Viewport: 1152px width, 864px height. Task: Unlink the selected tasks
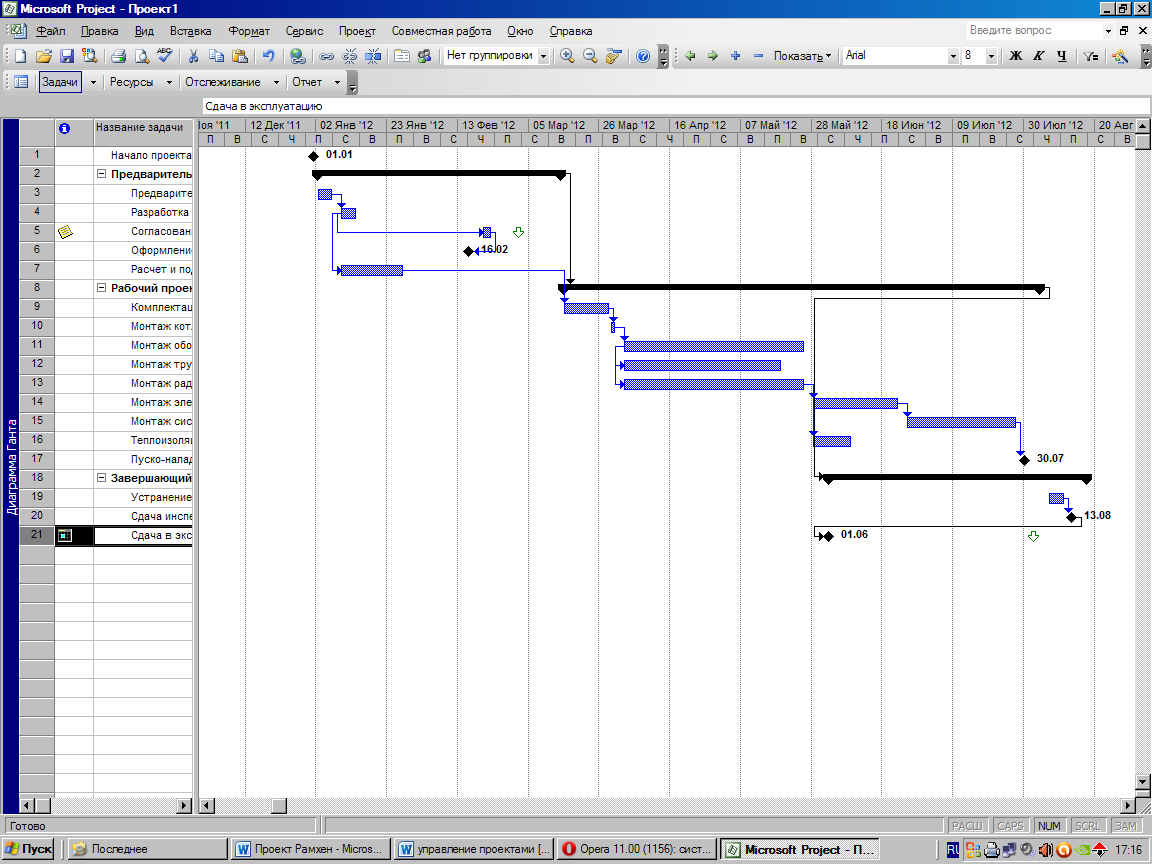pos(350,56)
